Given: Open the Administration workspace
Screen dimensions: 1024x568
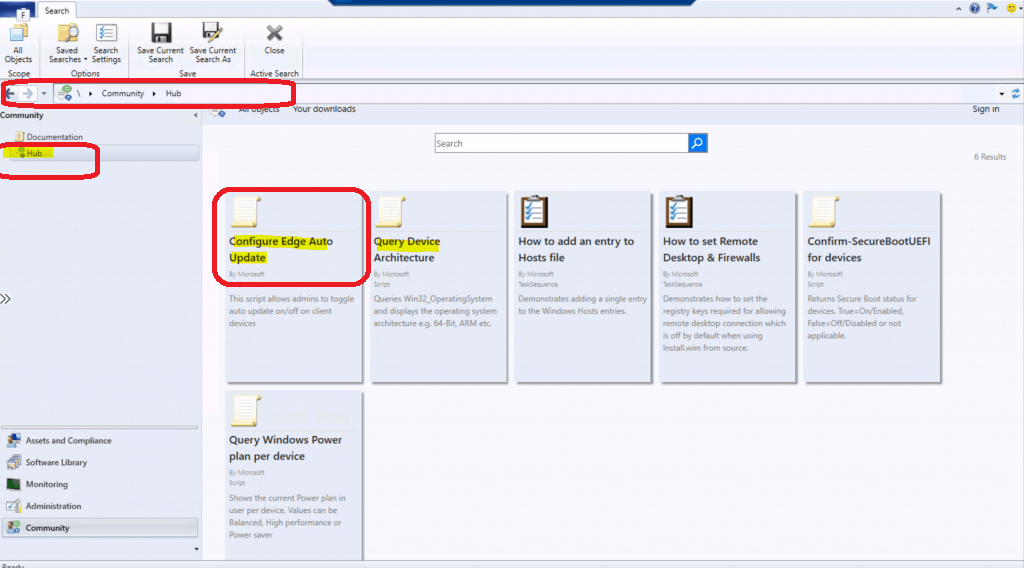Looking at the screenshot, I should tap(100, 506).
